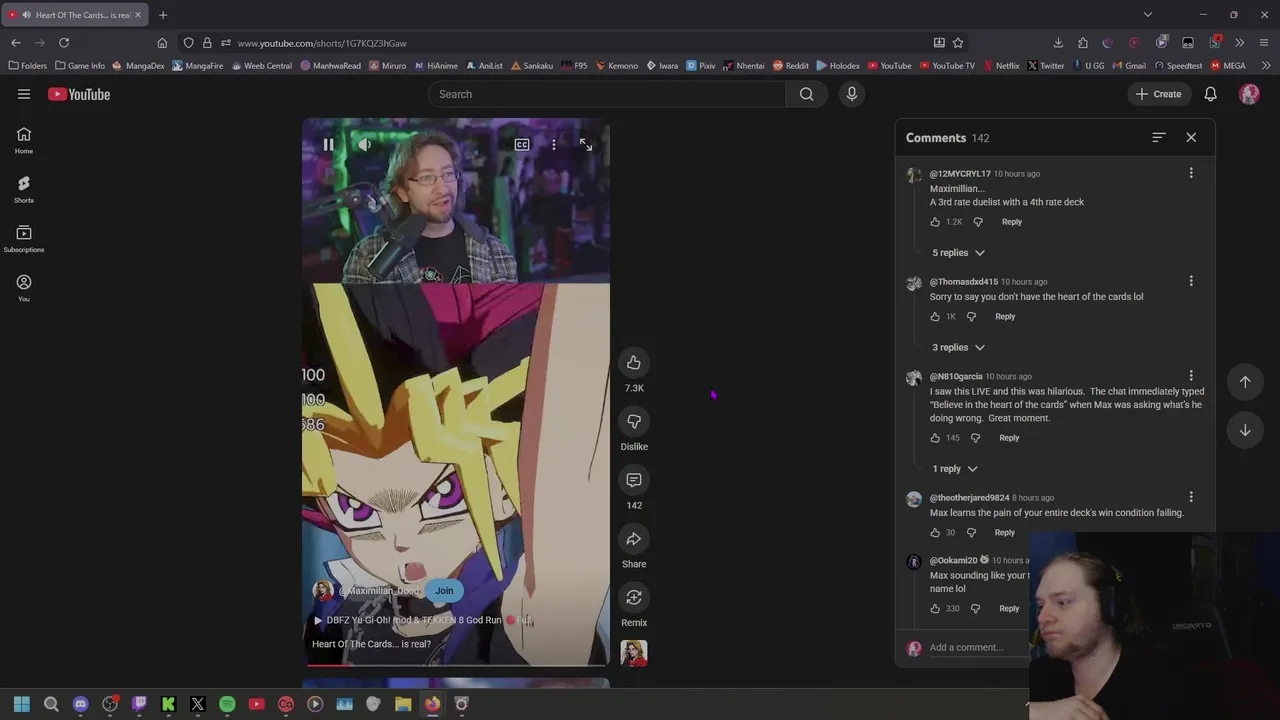This screenshot has height=720, width=1280.
Task: Open Discord from the taskbar
Action: coord(81,704)
